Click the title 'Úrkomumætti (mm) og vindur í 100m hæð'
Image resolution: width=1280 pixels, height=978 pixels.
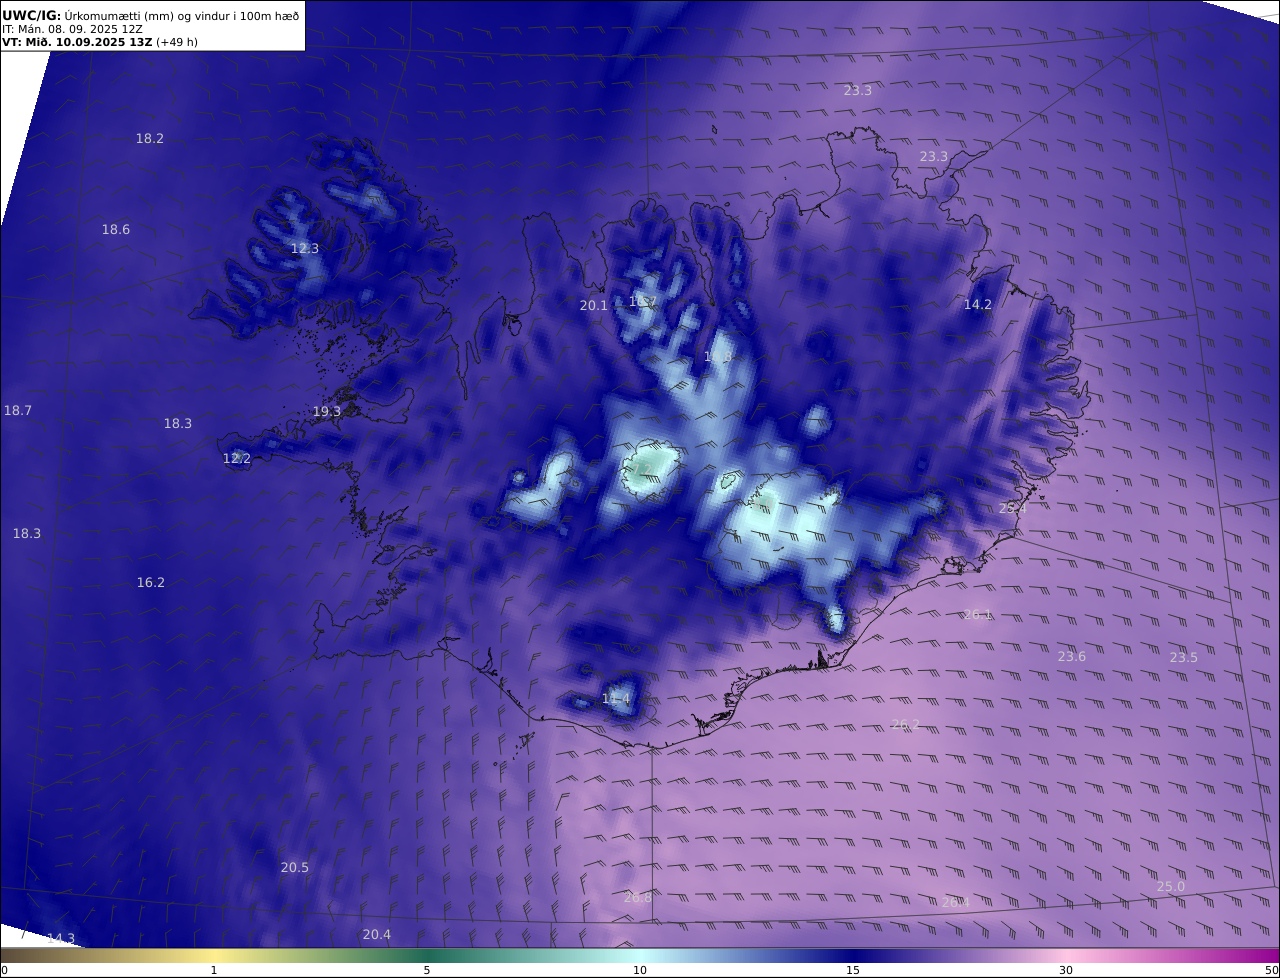(x=180, y=16)
